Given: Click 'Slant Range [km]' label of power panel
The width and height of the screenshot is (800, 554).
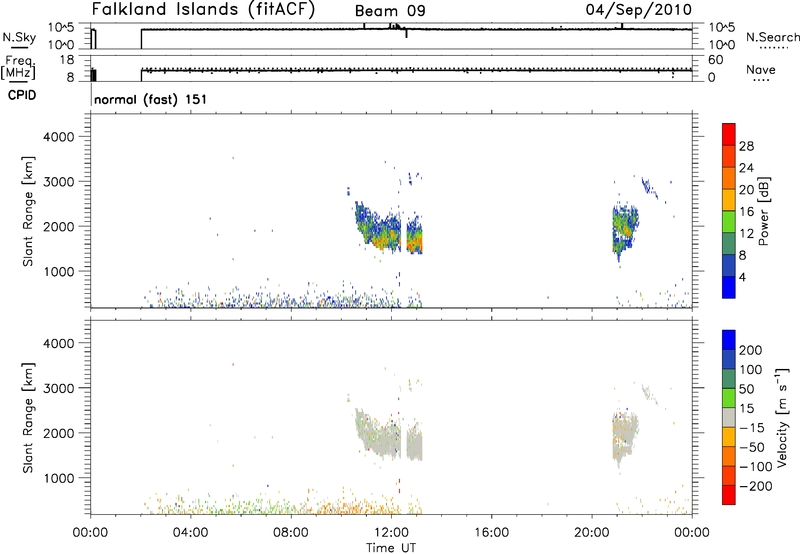Looking at the screenshot, I should pyautogui.click(x=28, y=211).
